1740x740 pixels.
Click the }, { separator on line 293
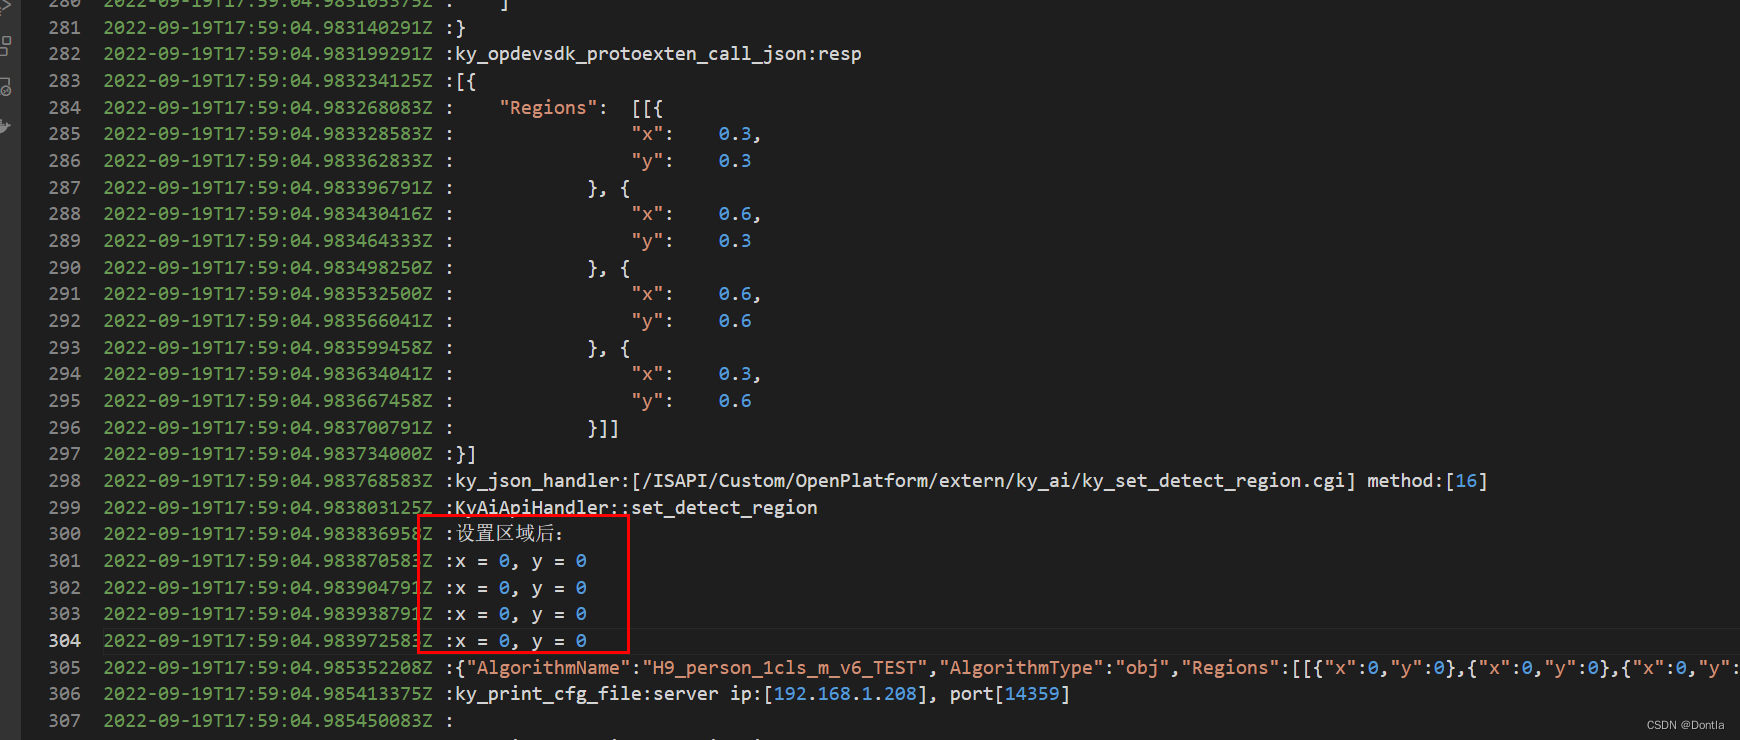609,348
